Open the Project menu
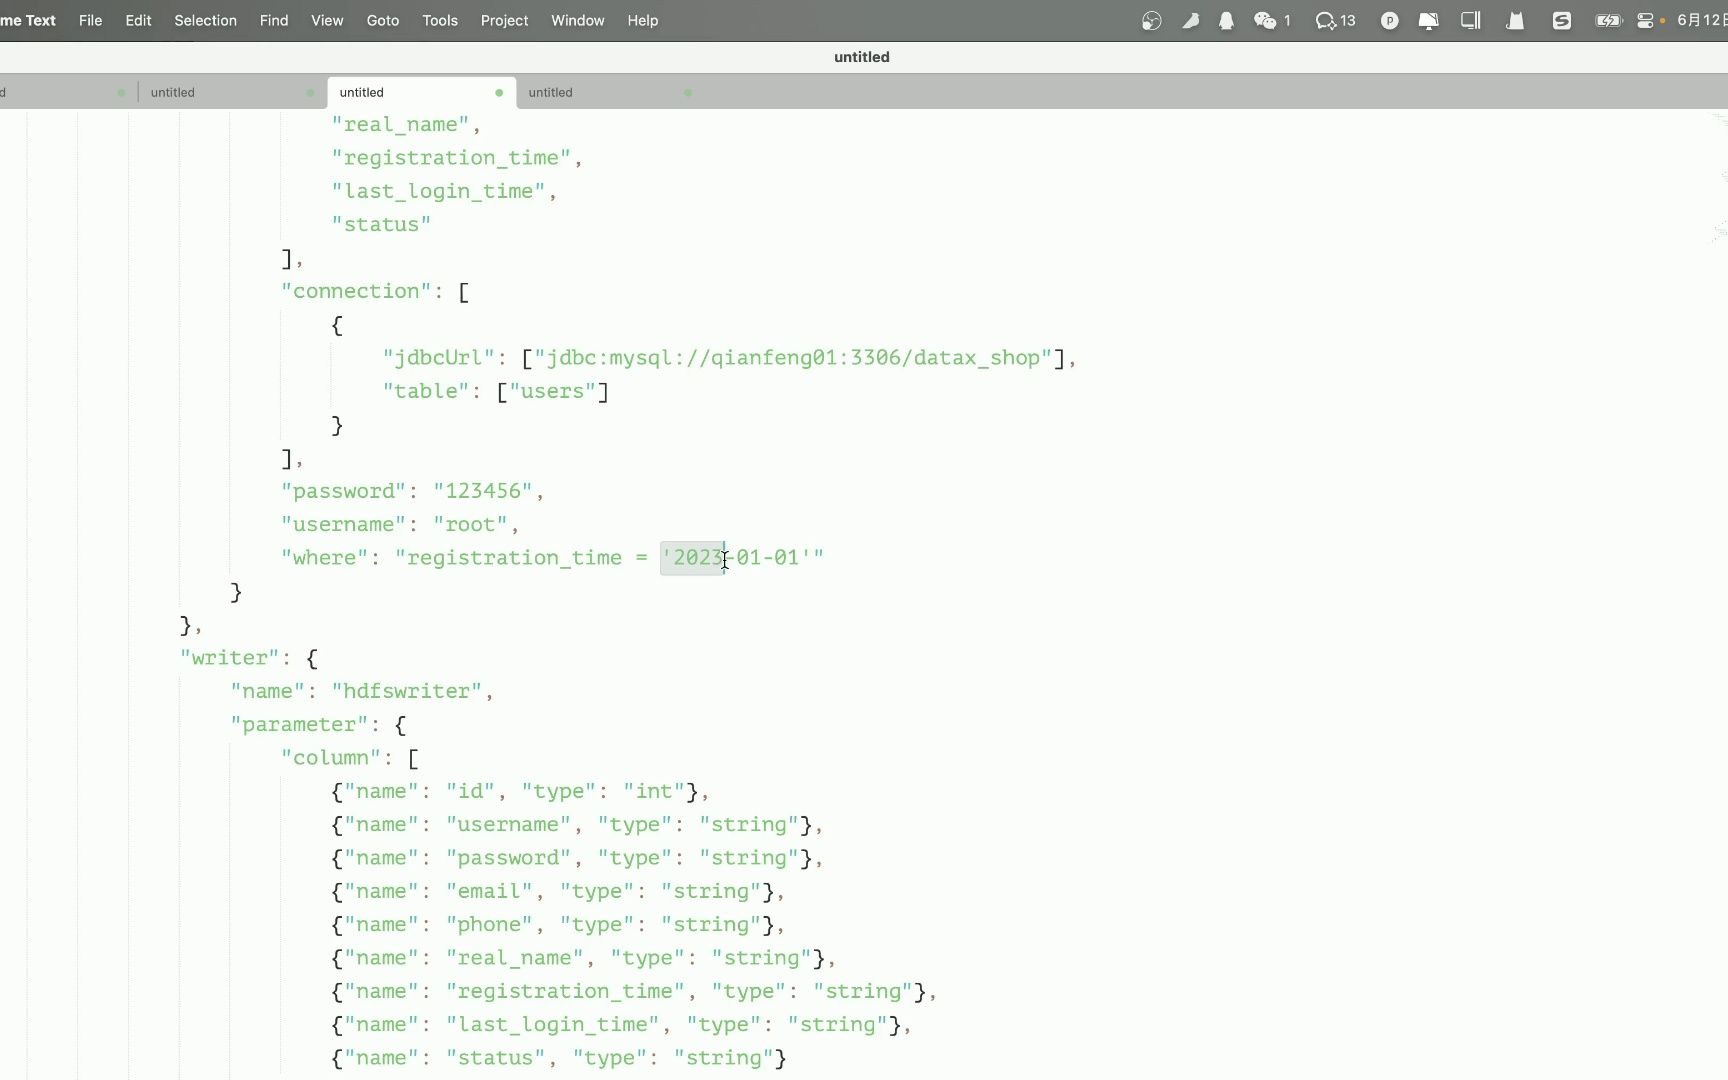Screen dimensions: 1728x1080 504,20
